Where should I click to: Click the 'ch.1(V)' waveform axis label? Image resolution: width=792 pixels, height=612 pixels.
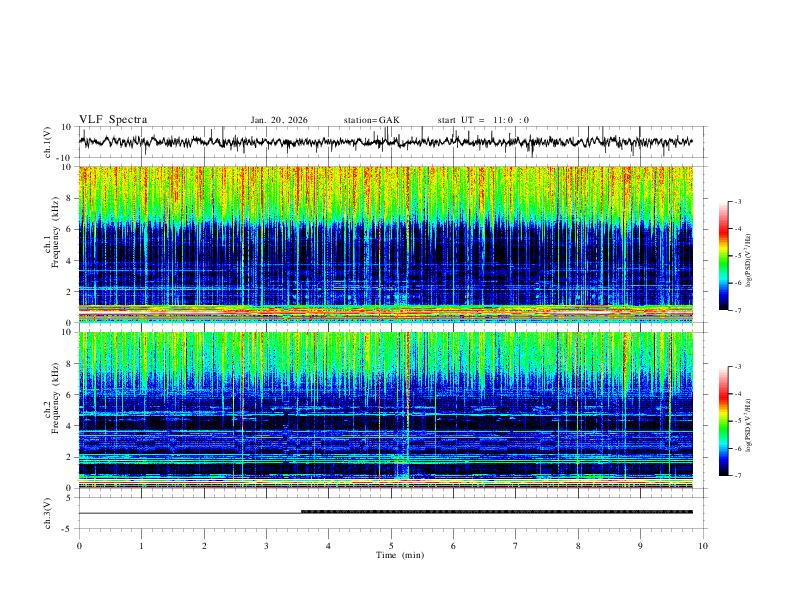[x=48, y=142]
